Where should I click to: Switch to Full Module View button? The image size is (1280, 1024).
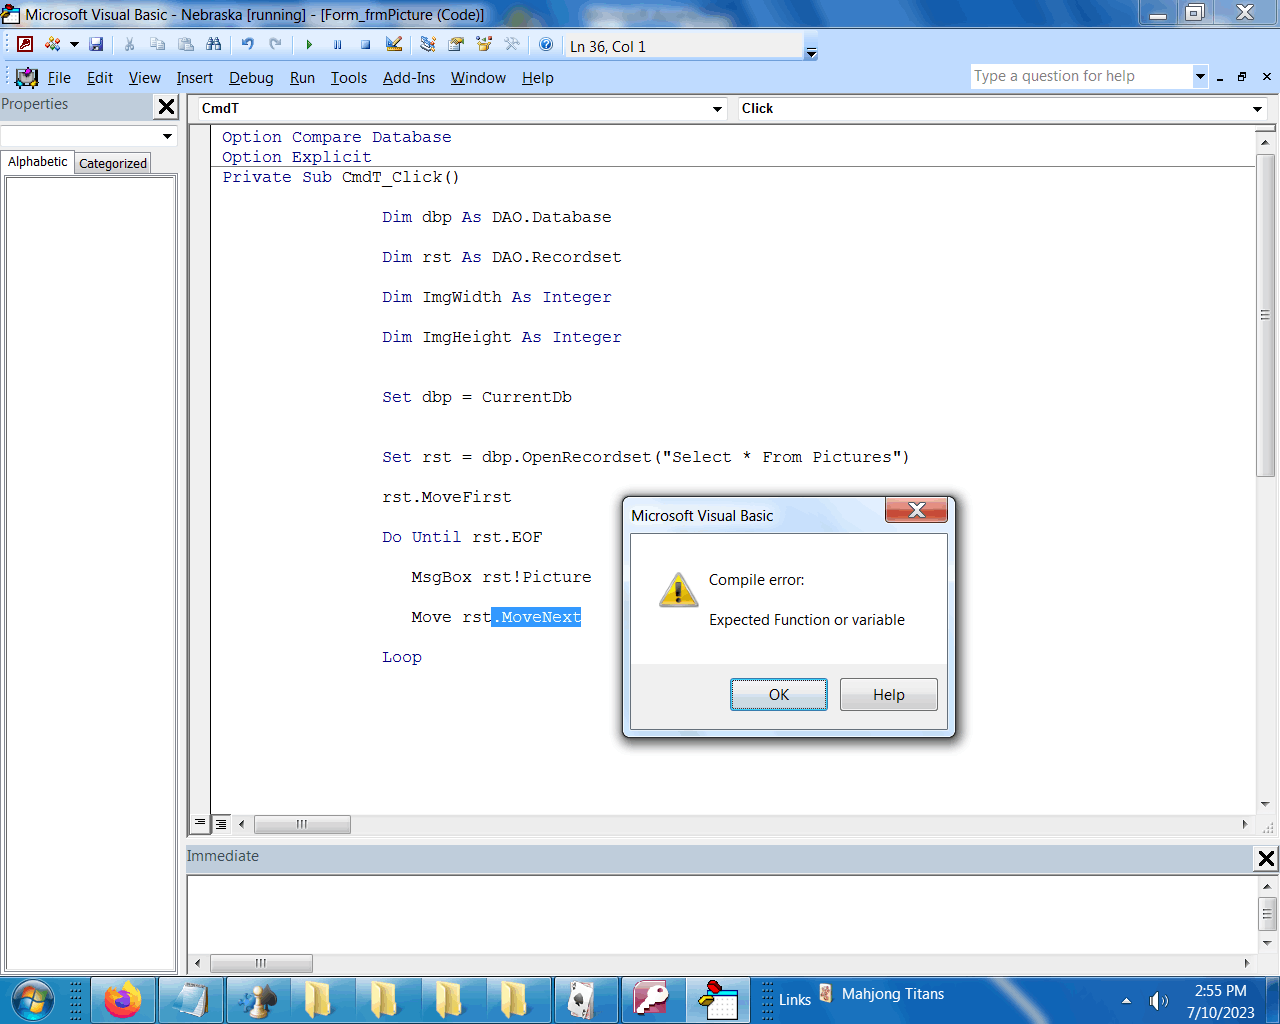click(x=221, y=824)
